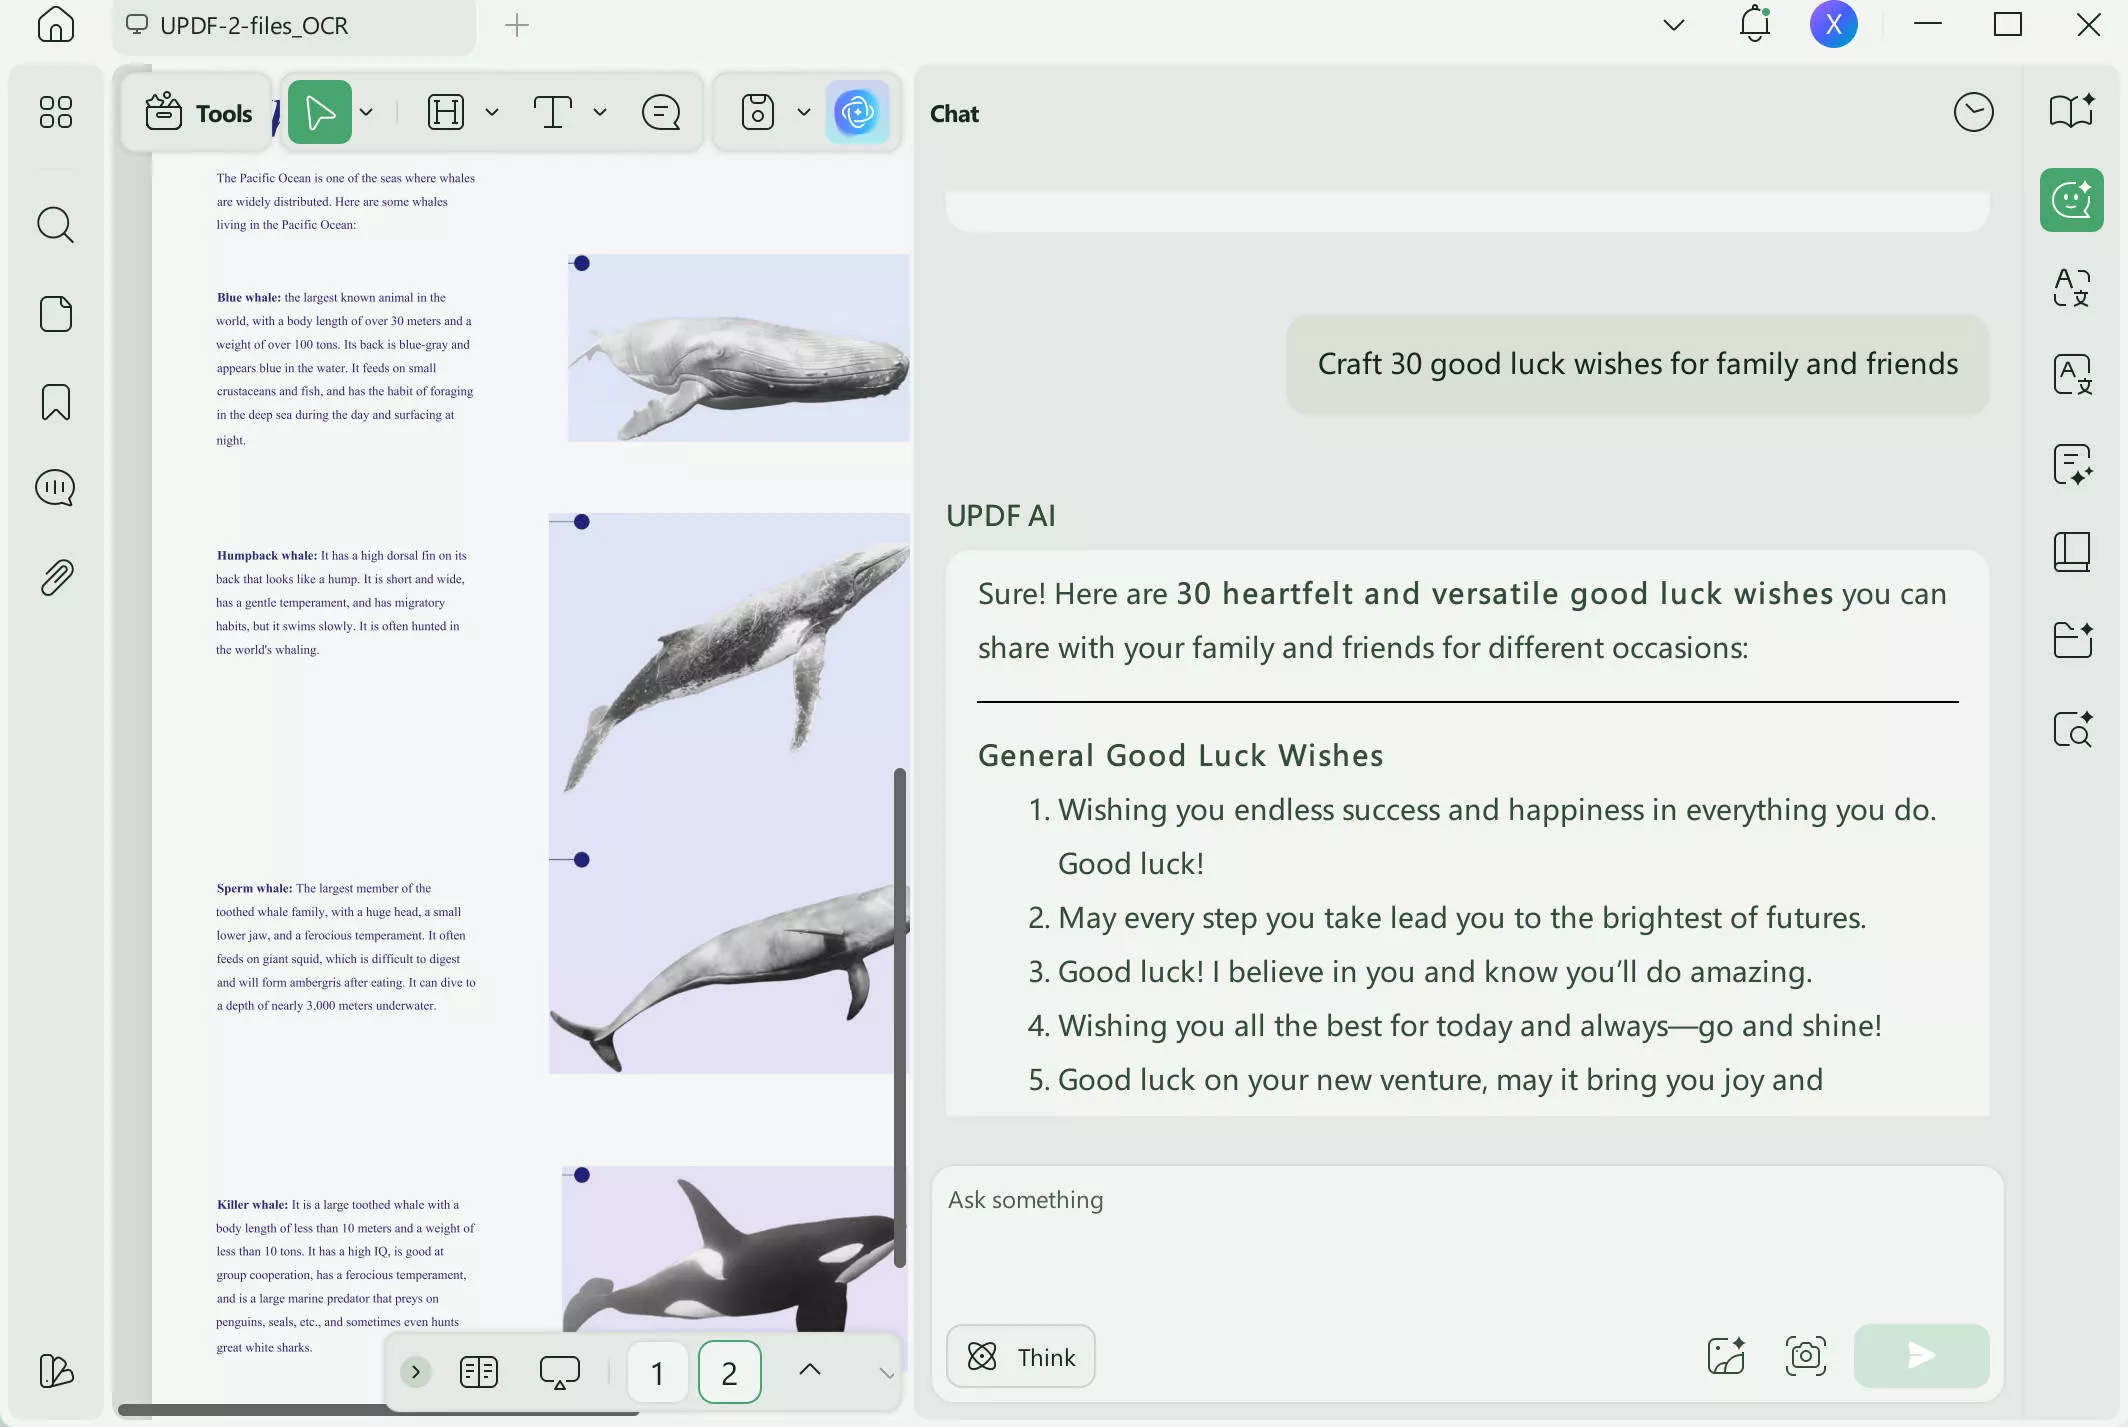
Task: Open the text tool dropdown arrow
Action: (x=599, y=112)
